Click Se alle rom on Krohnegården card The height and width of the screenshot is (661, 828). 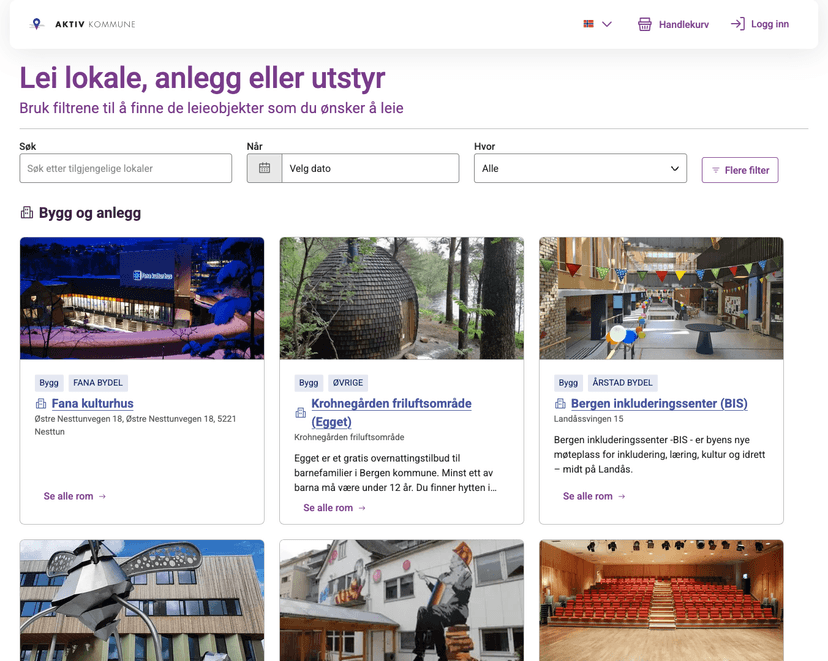[x=334, y=508]
